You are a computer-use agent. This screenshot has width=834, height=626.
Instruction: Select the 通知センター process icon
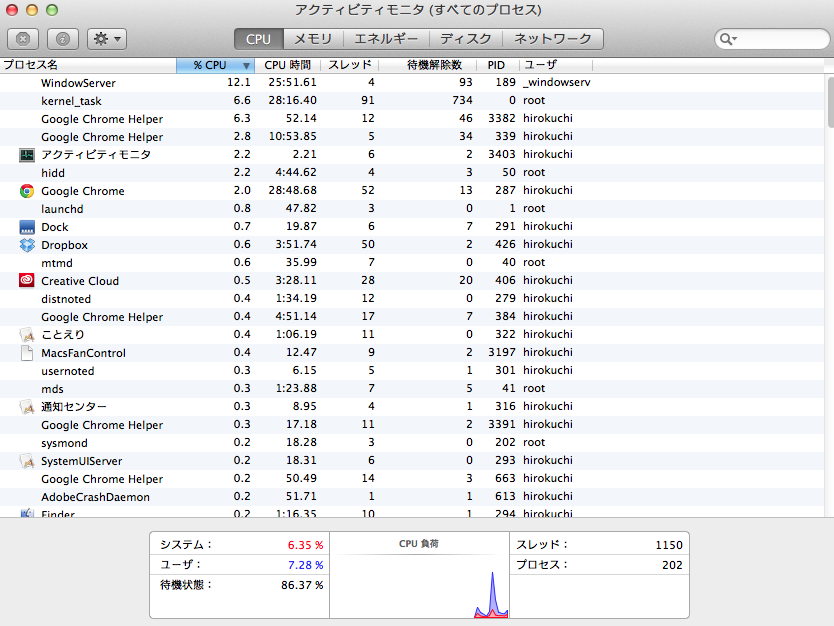[x=27, y=407]
